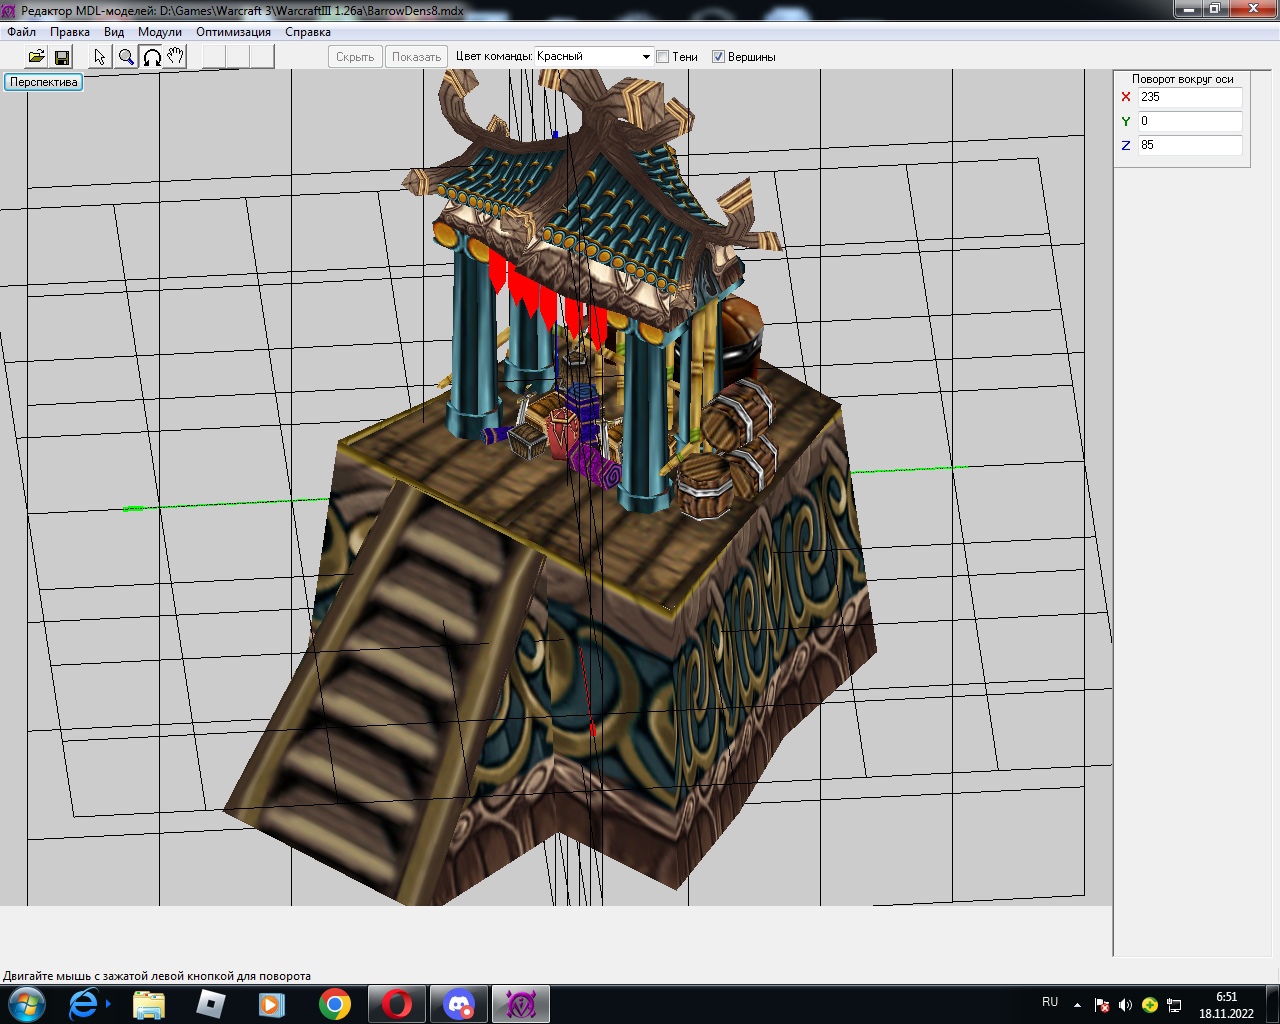Open the Модули menu

coord(160,32)
